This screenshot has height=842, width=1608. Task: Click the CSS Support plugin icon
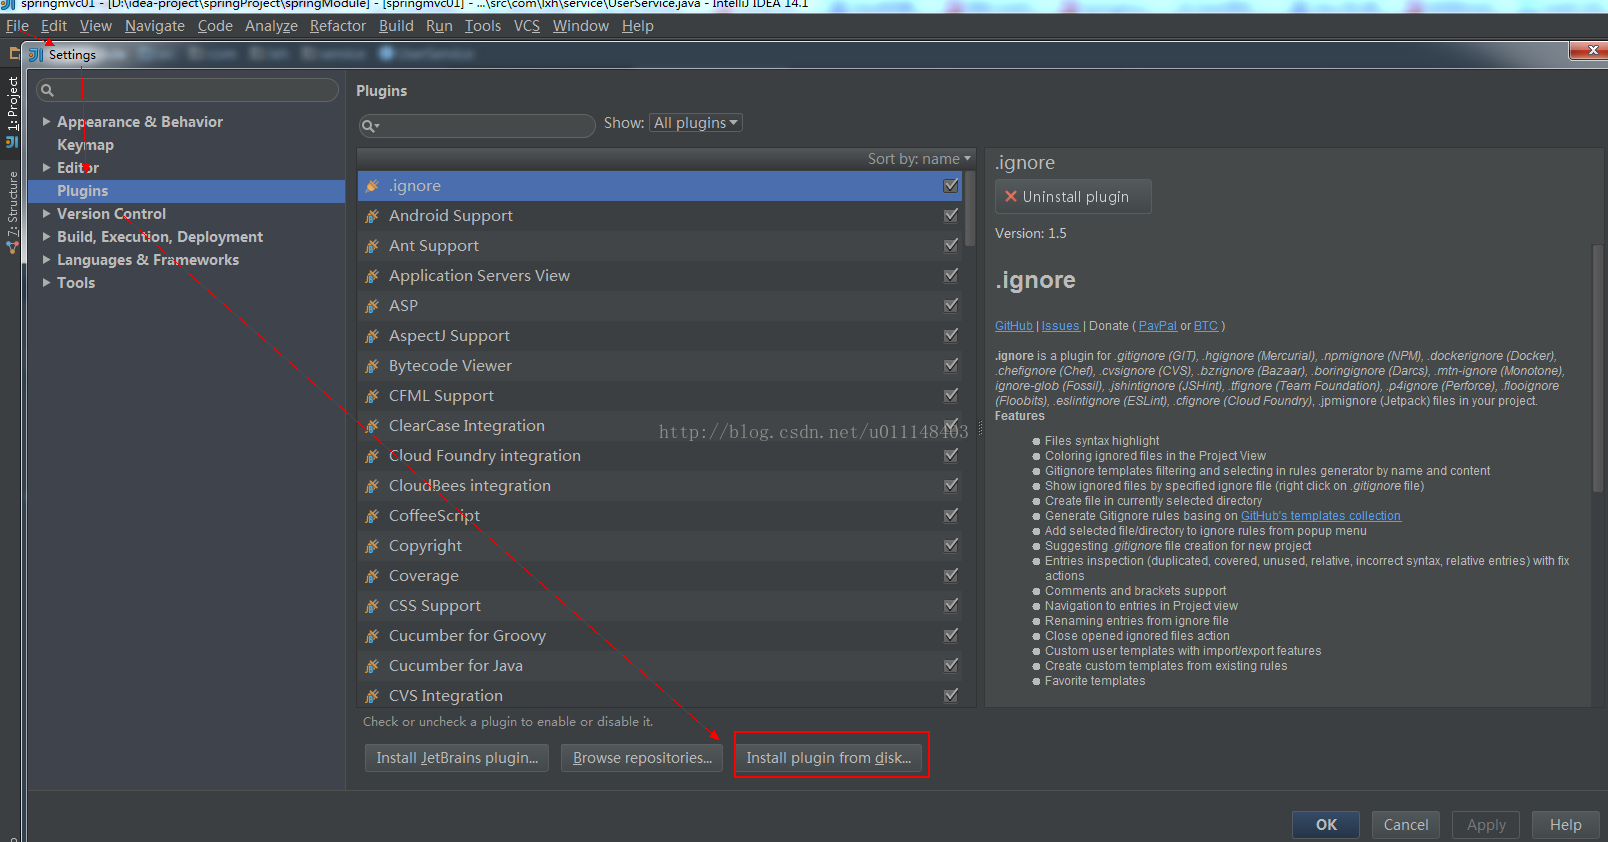point(372,606)
